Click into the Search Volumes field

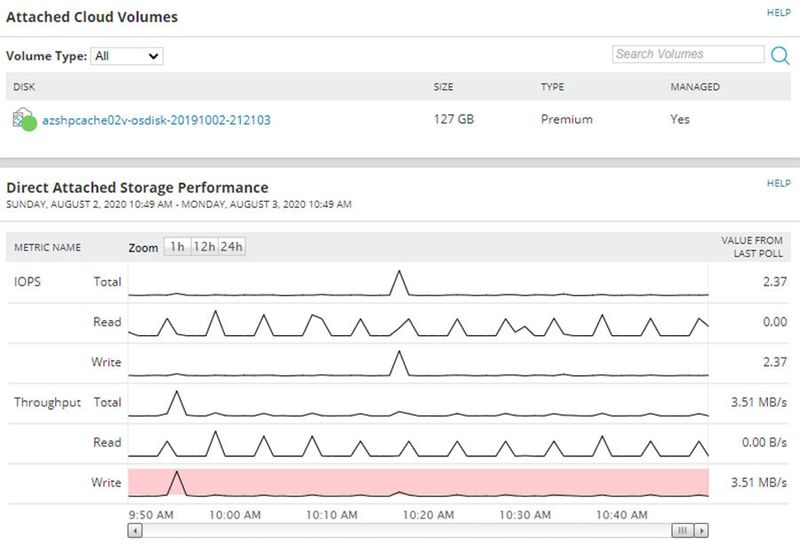pos(688,54)
